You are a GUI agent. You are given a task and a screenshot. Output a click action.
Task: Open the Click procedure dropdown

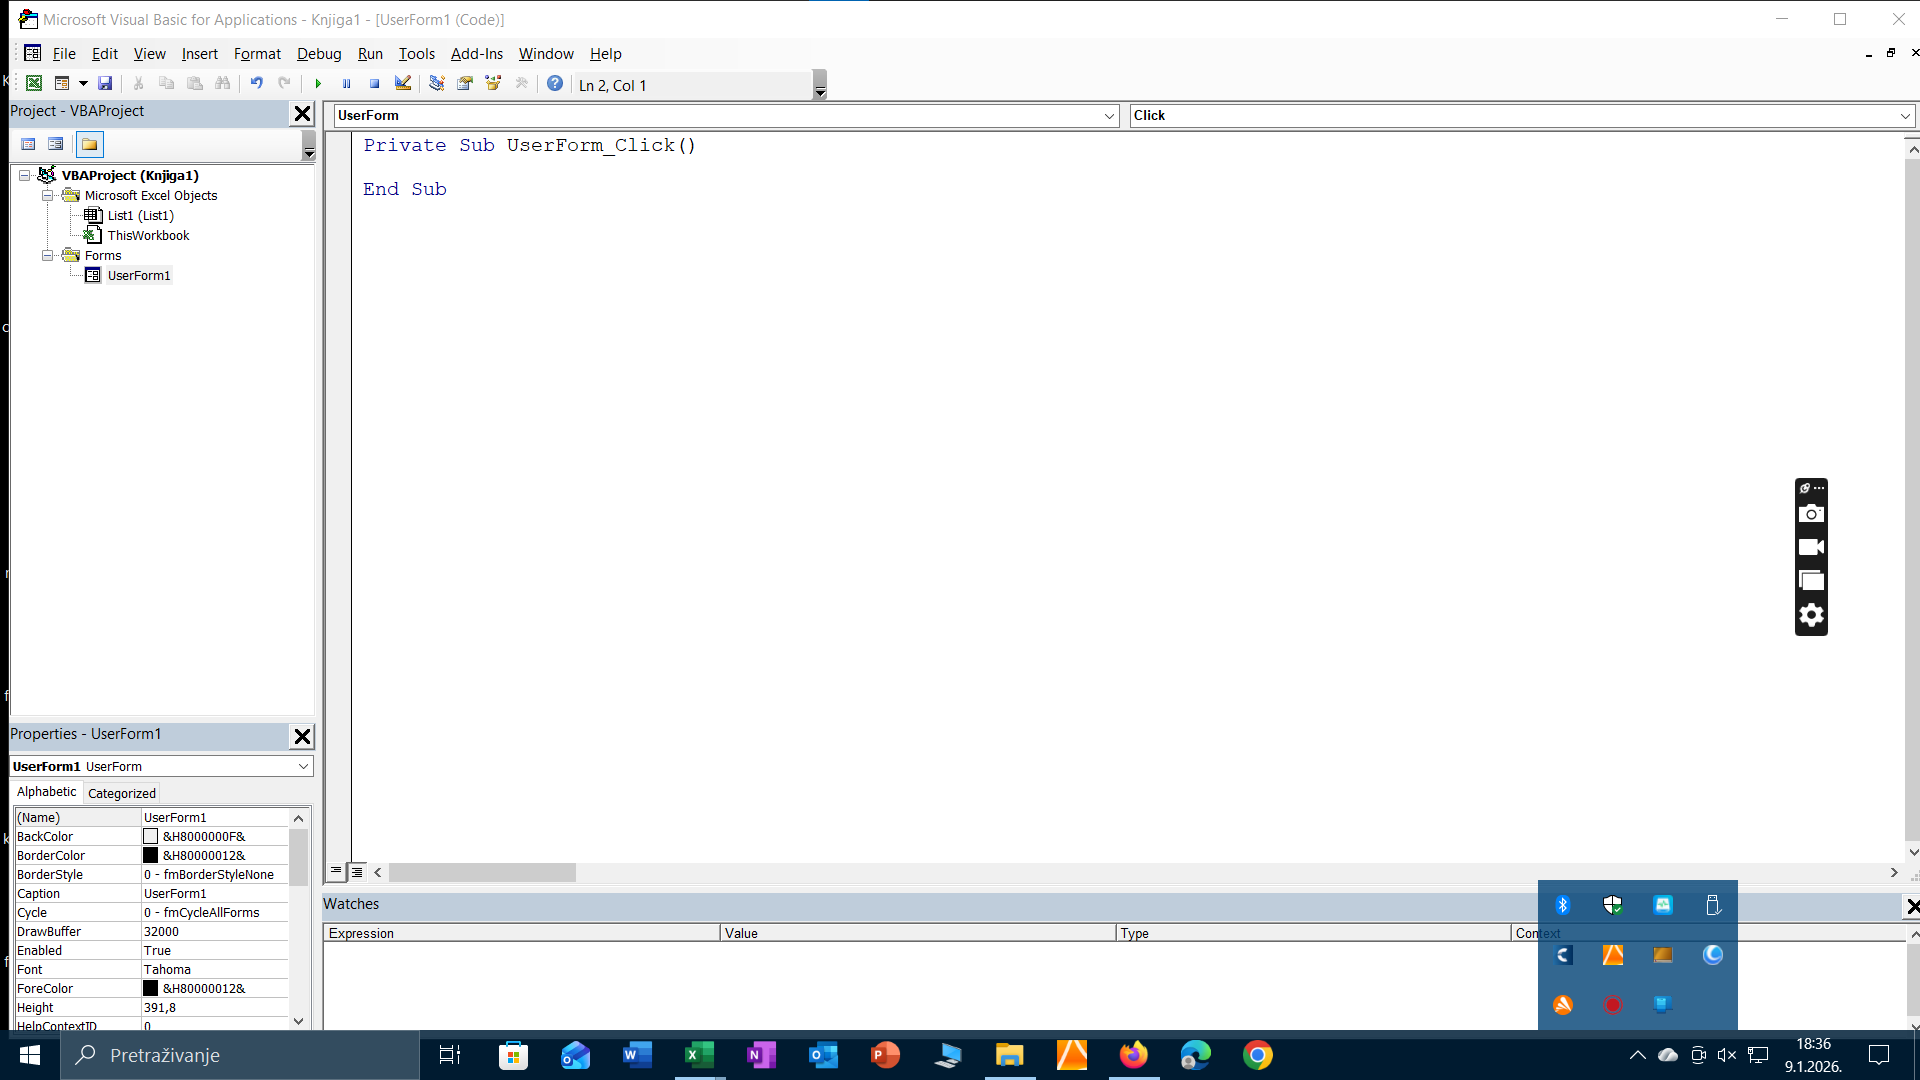tap(1904, 116)
